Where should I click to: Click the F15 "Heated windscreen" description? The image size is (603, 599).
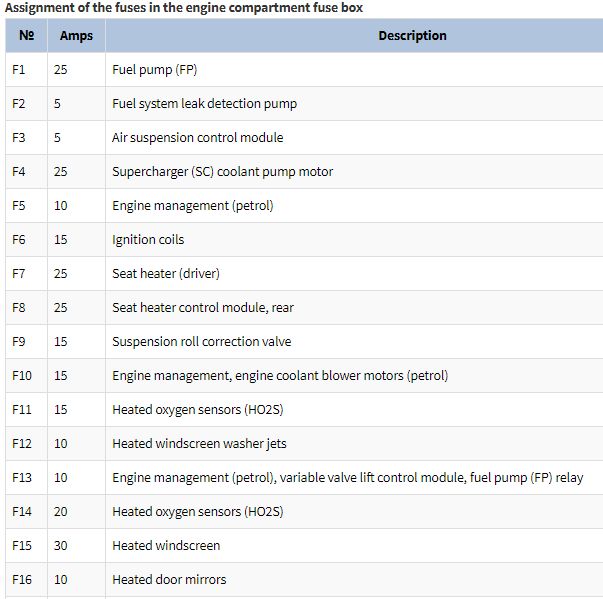pos(166,546)
